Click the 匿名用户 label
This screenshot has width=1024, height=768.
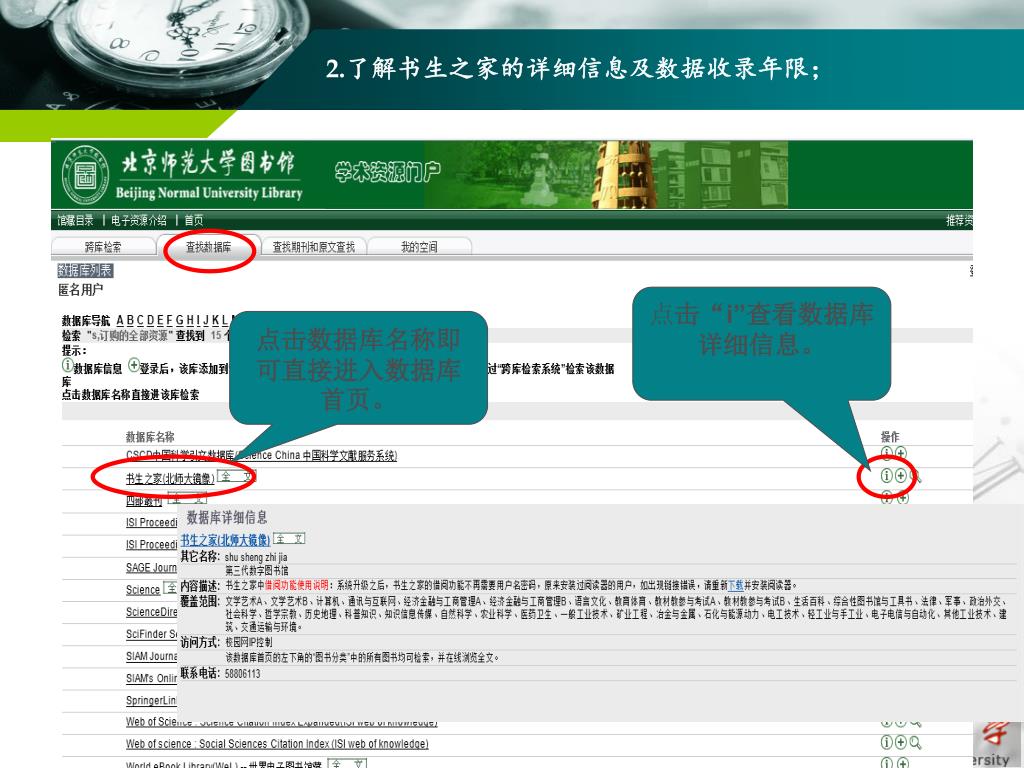point(81,290)
